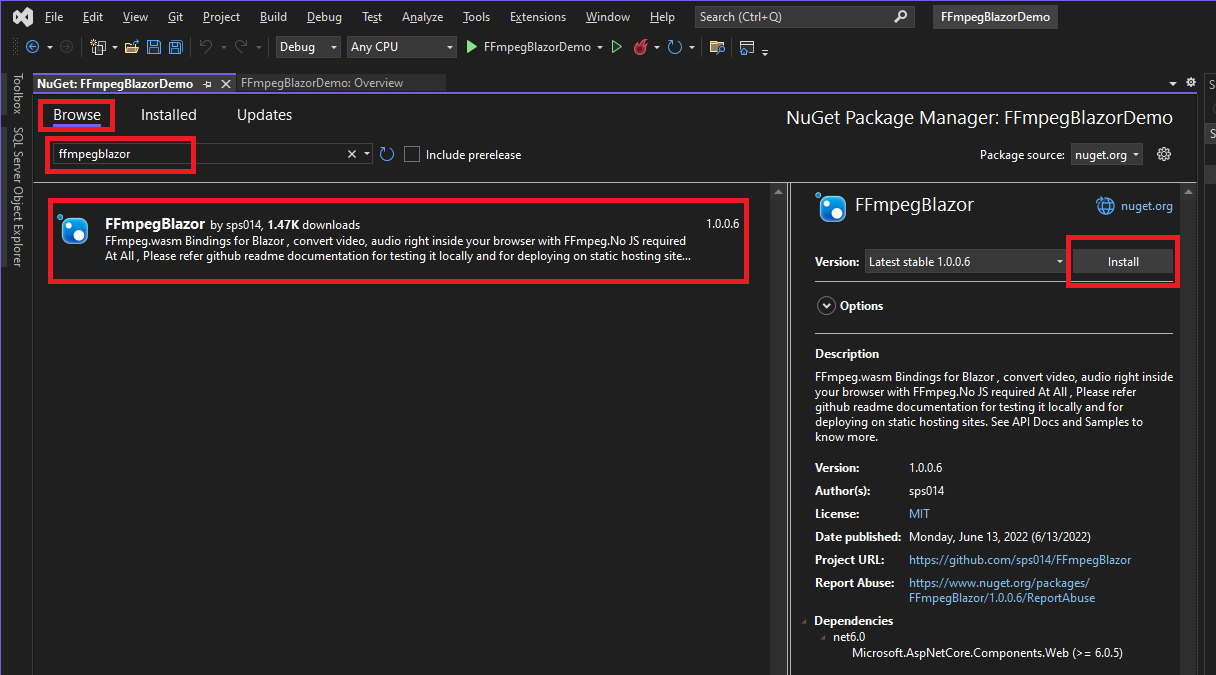Open the Any CPU platform dropdown
Screen dimensions: 1216x675
point(402,47)
